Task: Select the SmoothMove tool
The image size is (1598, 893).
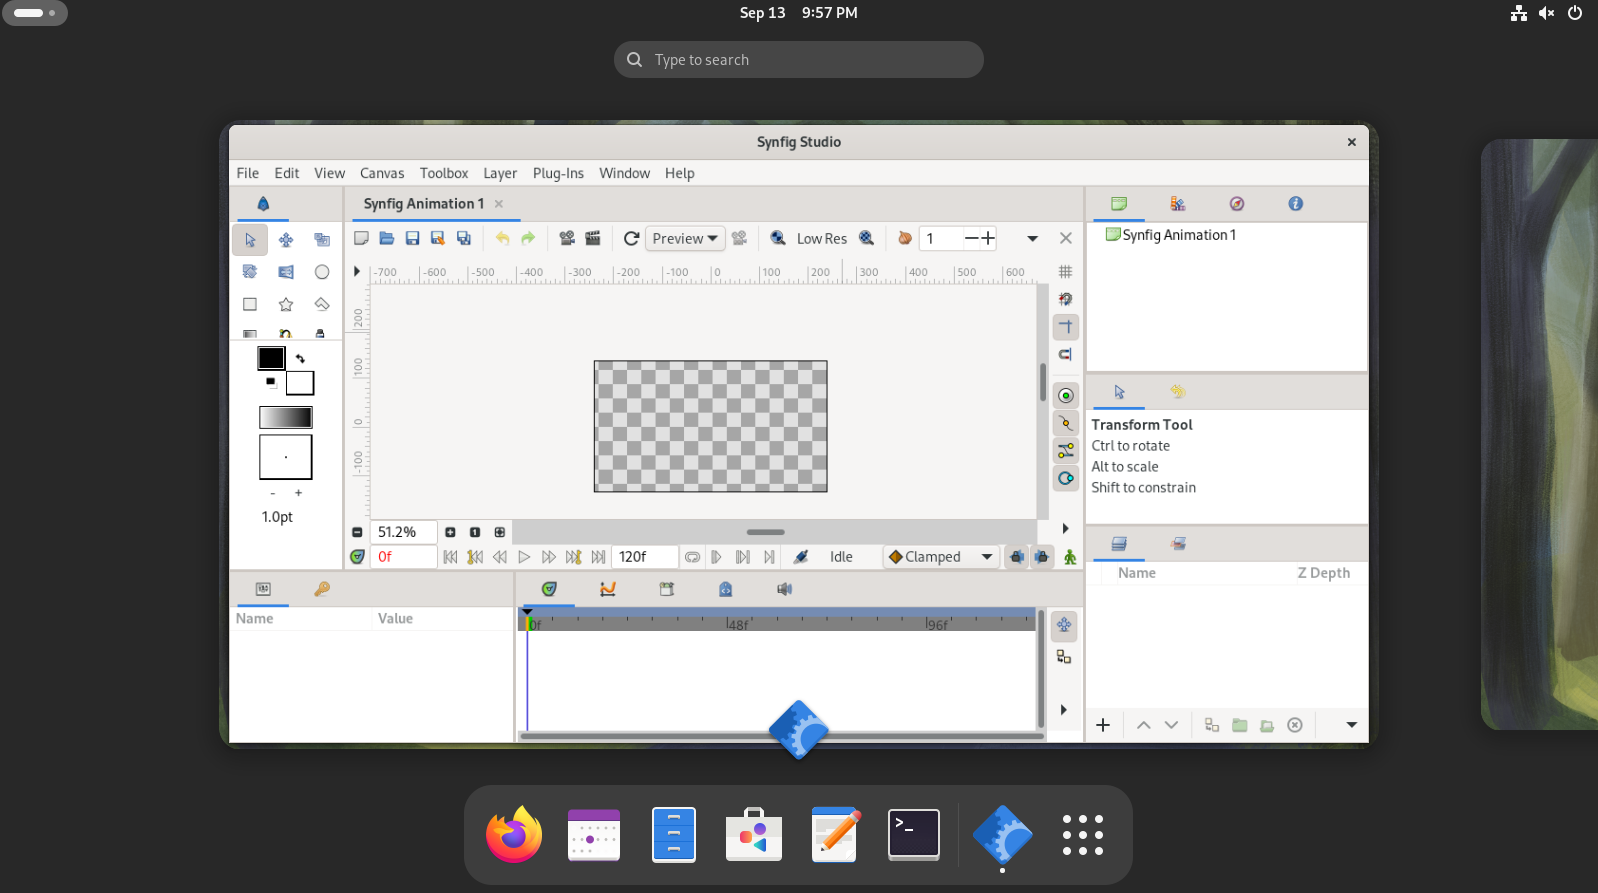Action: tap(286, 240)
